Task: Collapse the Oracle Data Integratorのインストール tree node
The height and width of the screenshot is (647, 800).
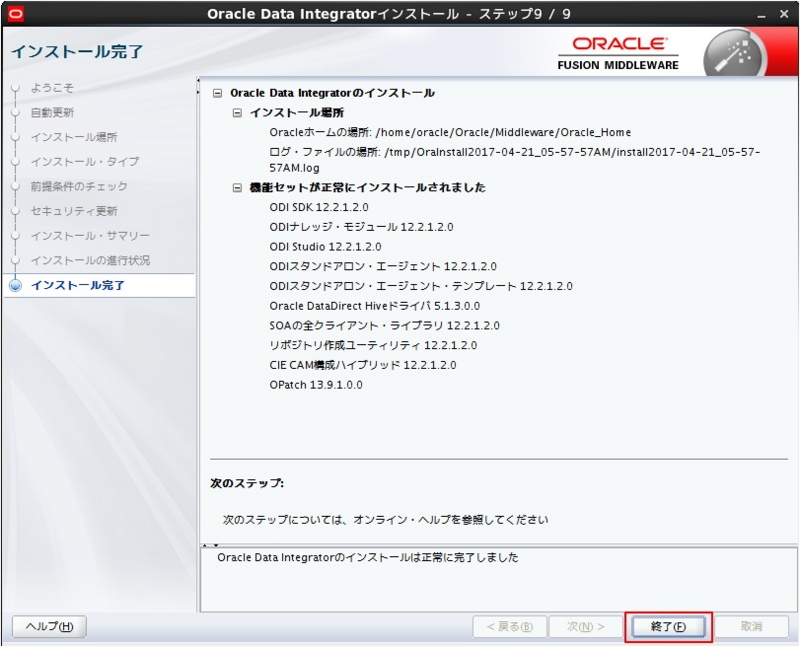Action: [x=218, y=93]
